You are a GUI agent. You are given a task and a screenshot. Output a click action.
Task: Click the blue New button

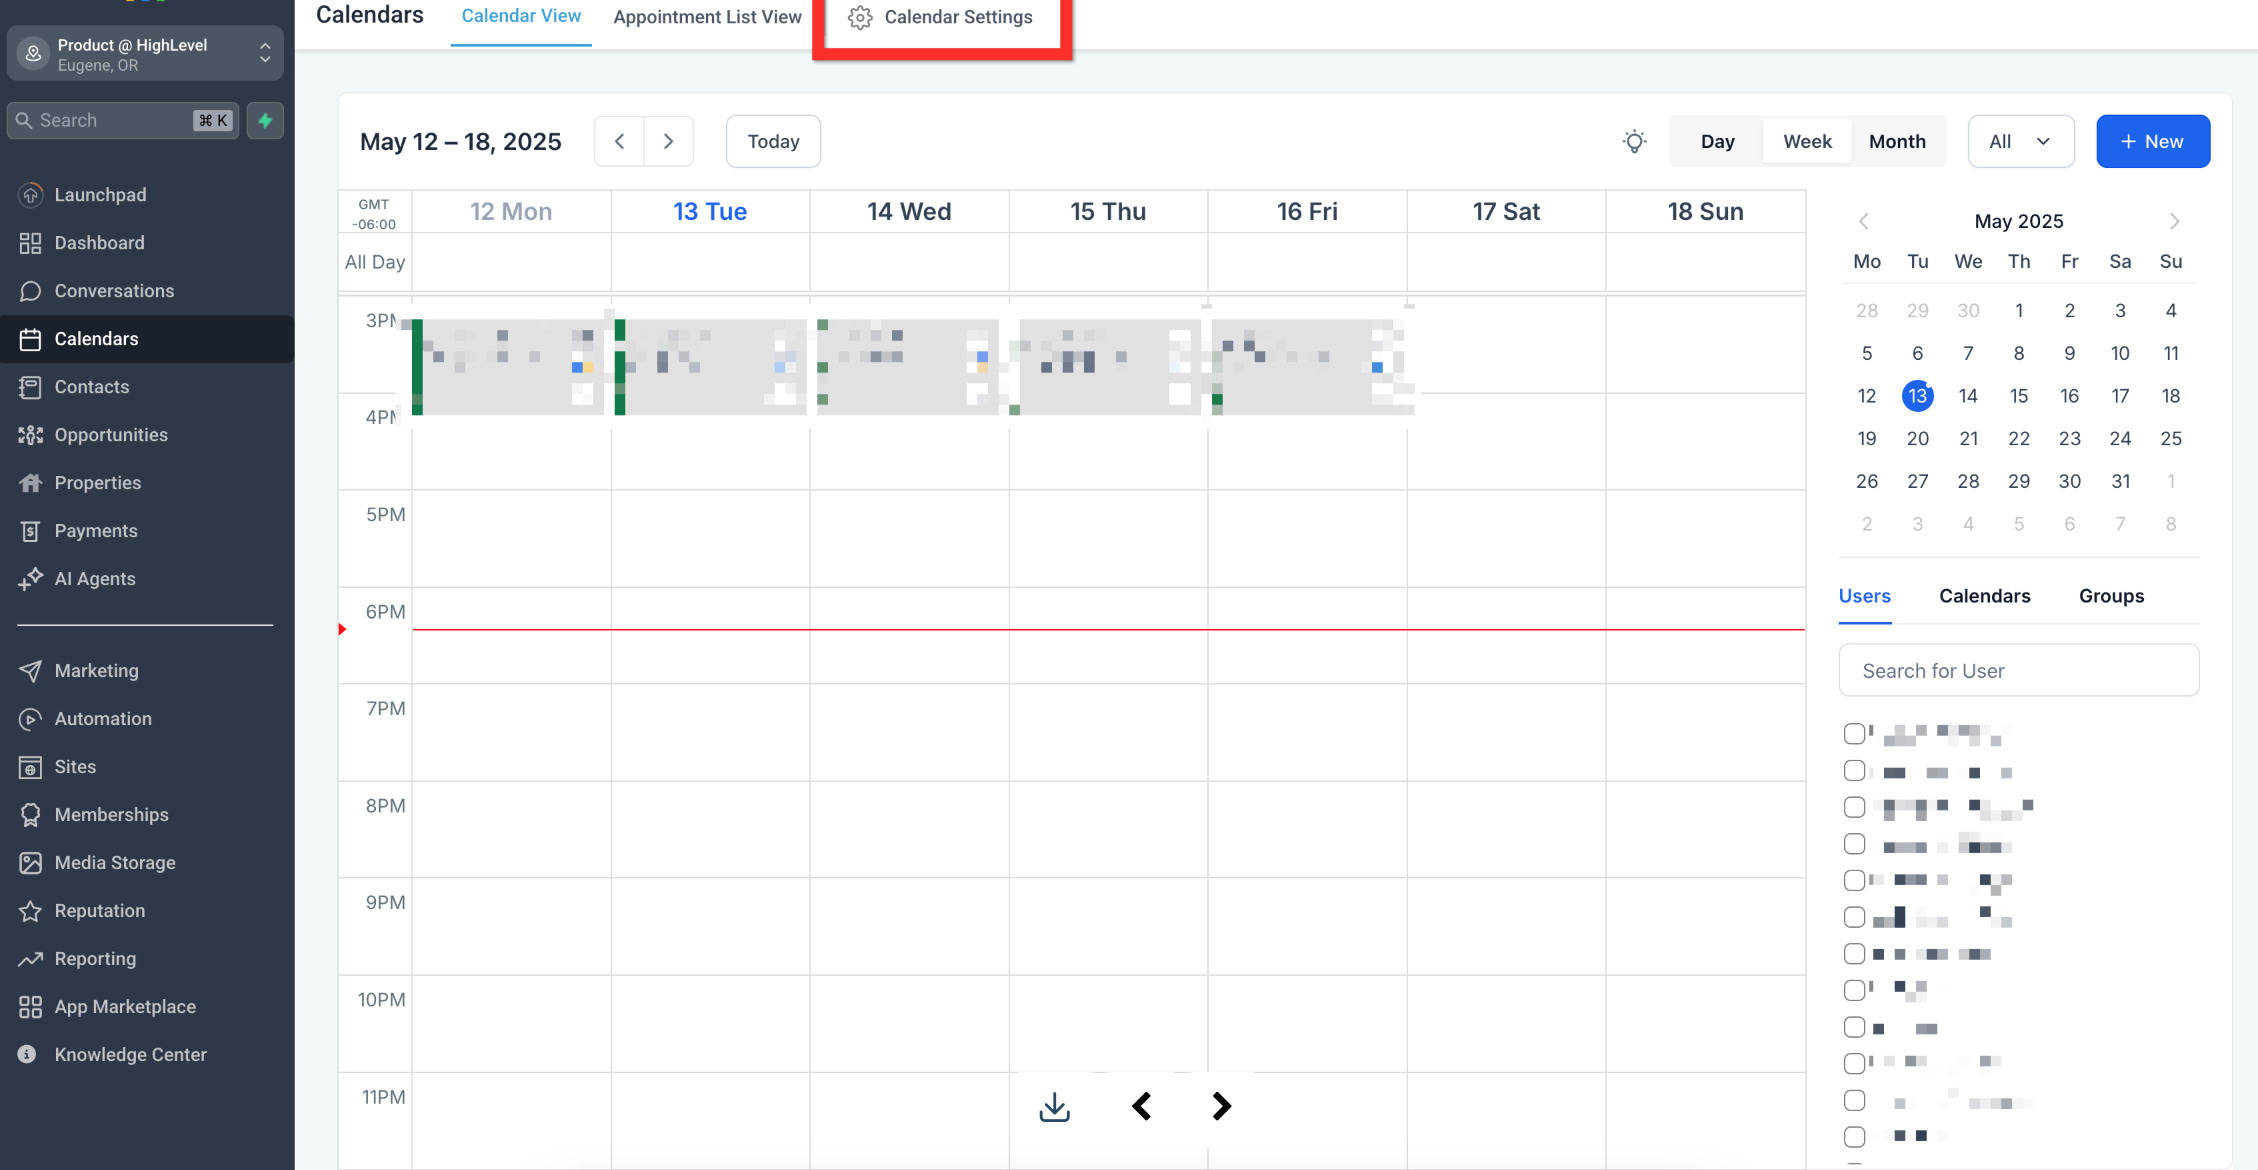point(2152,141)
